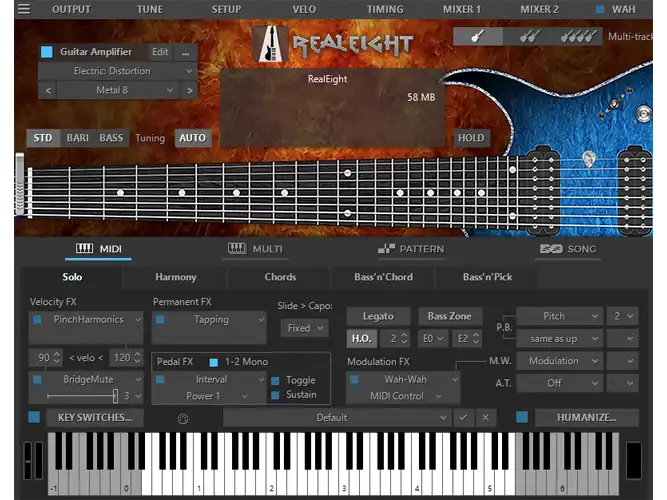Toggle Humanize enable checkbox

522,417
